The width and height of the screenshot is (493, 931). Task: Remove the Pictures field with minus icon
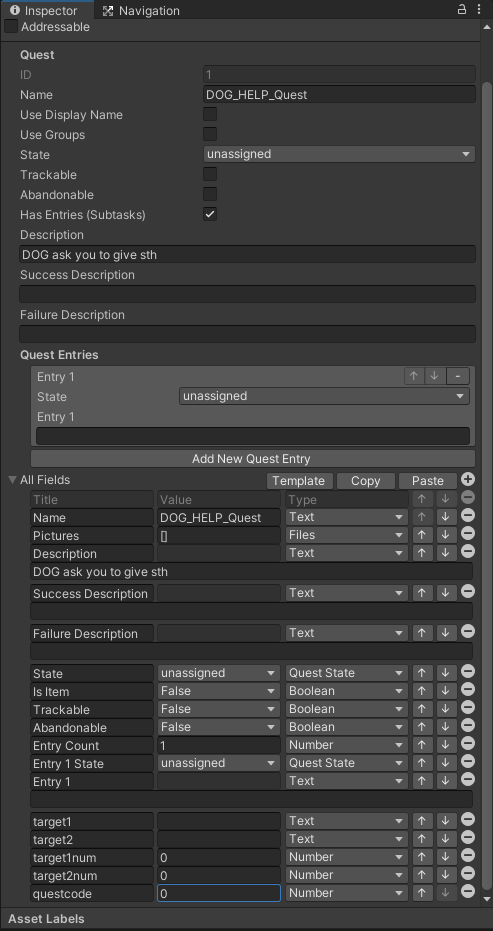click(467, 533)
